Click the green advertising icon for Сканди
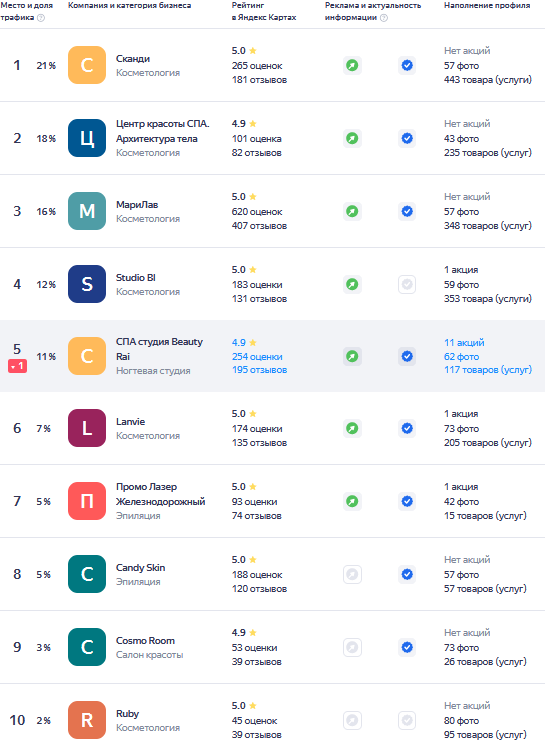The image size is (545, 750). tap(352, 66)
